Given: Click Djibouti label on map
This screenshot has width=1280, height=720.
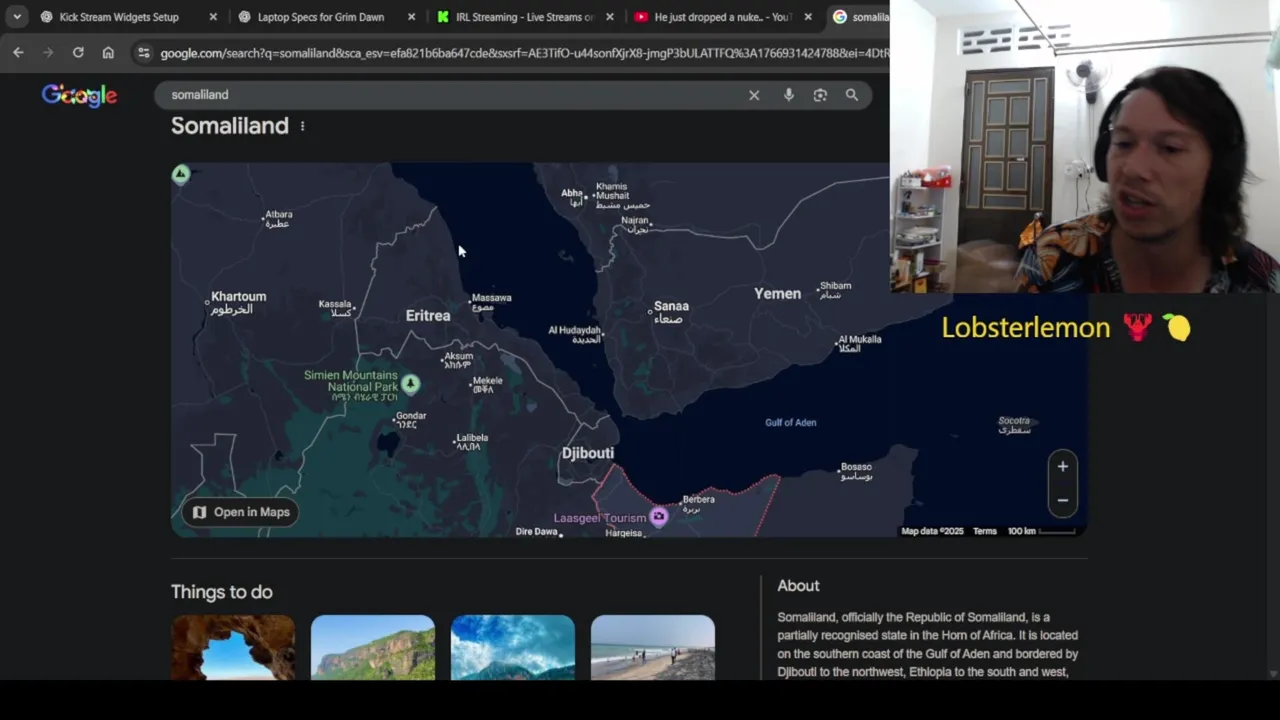Looking at the screenshot, I should [587, 453].
